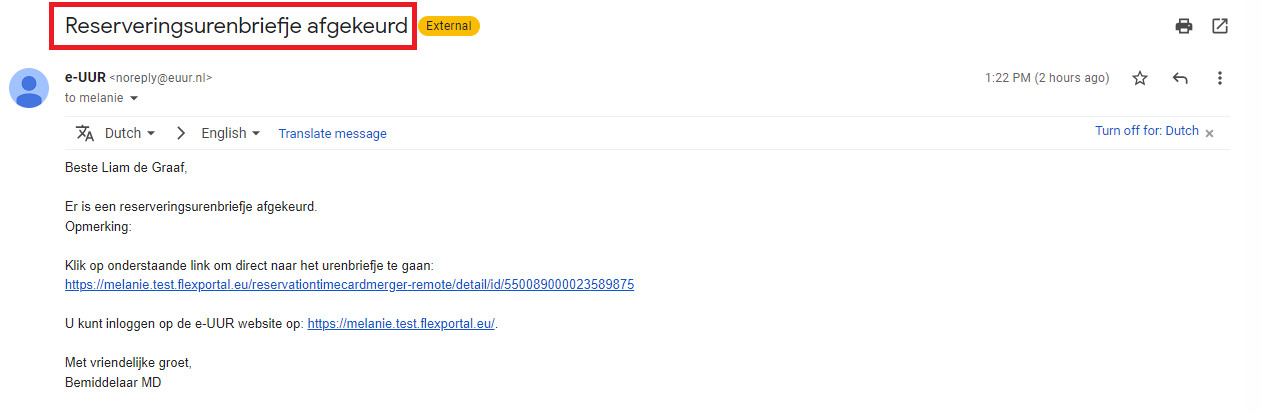Click the yellow External label
Viewport: 1261px width, 413px height.
[x=449, y=26]
